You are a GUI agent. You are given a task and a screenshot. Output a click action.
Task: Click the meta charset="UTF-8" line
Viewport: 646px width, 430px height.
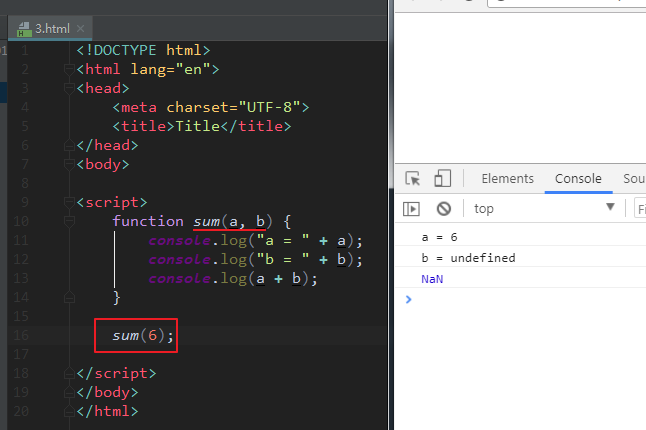point(211,107)
